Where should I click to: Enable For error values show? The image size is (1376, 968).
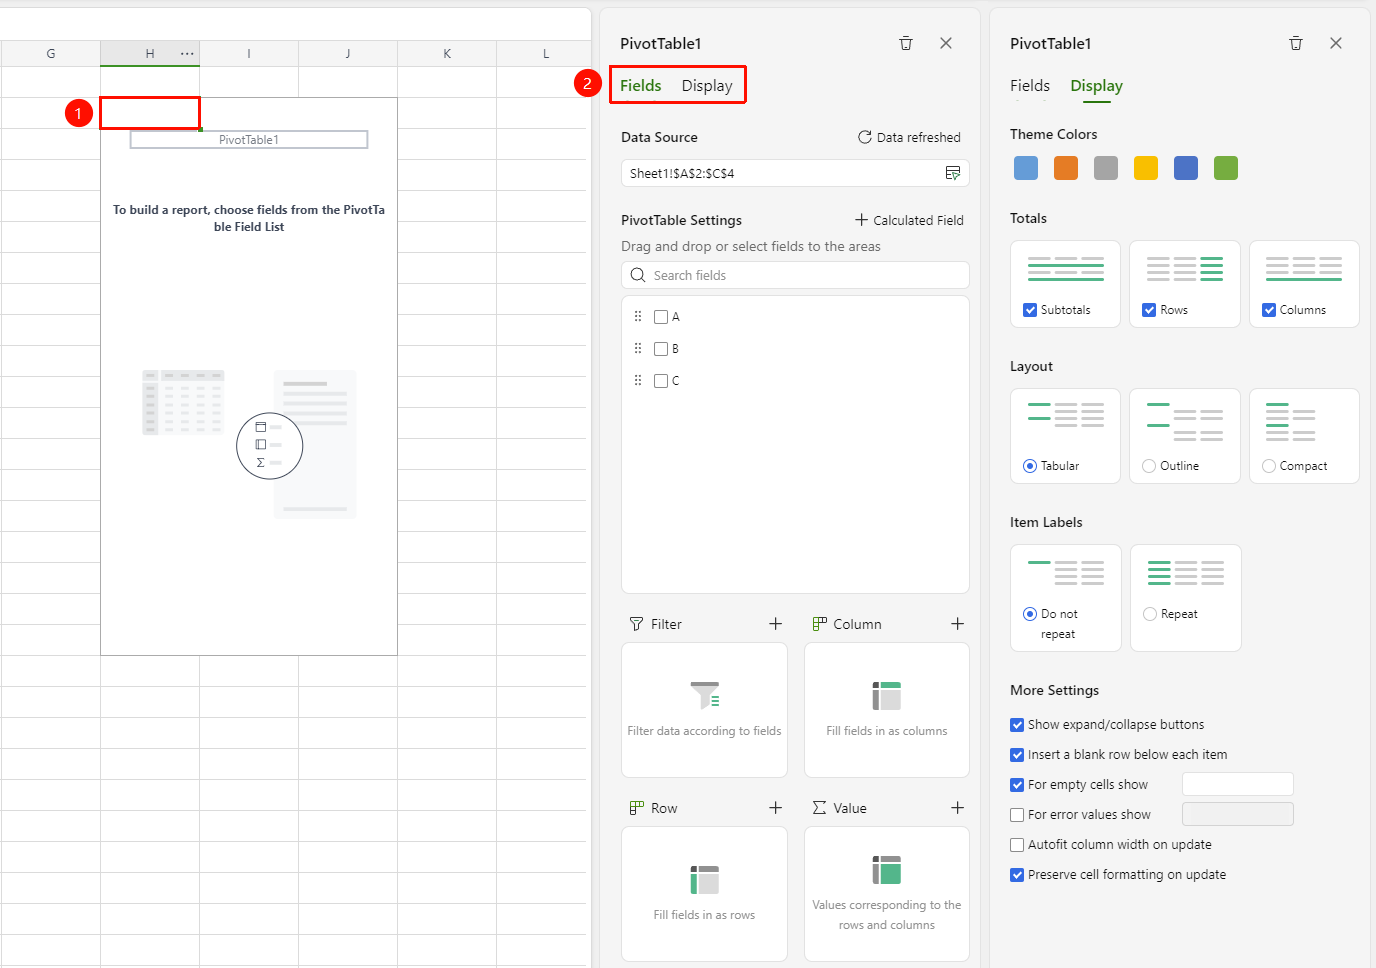pyautogui.click(x=1017, y=815)
